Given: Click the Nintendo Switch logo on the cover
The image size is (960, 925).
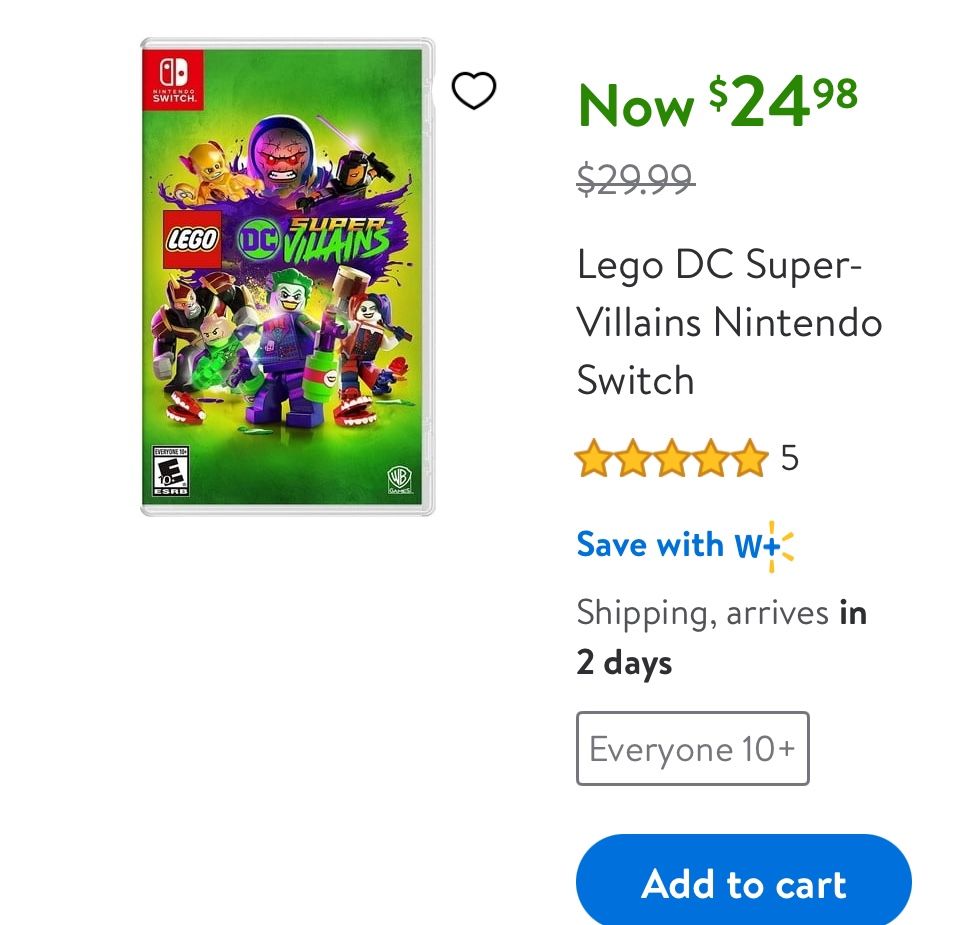Looking at the screenshot, I should tap(174, 78).
